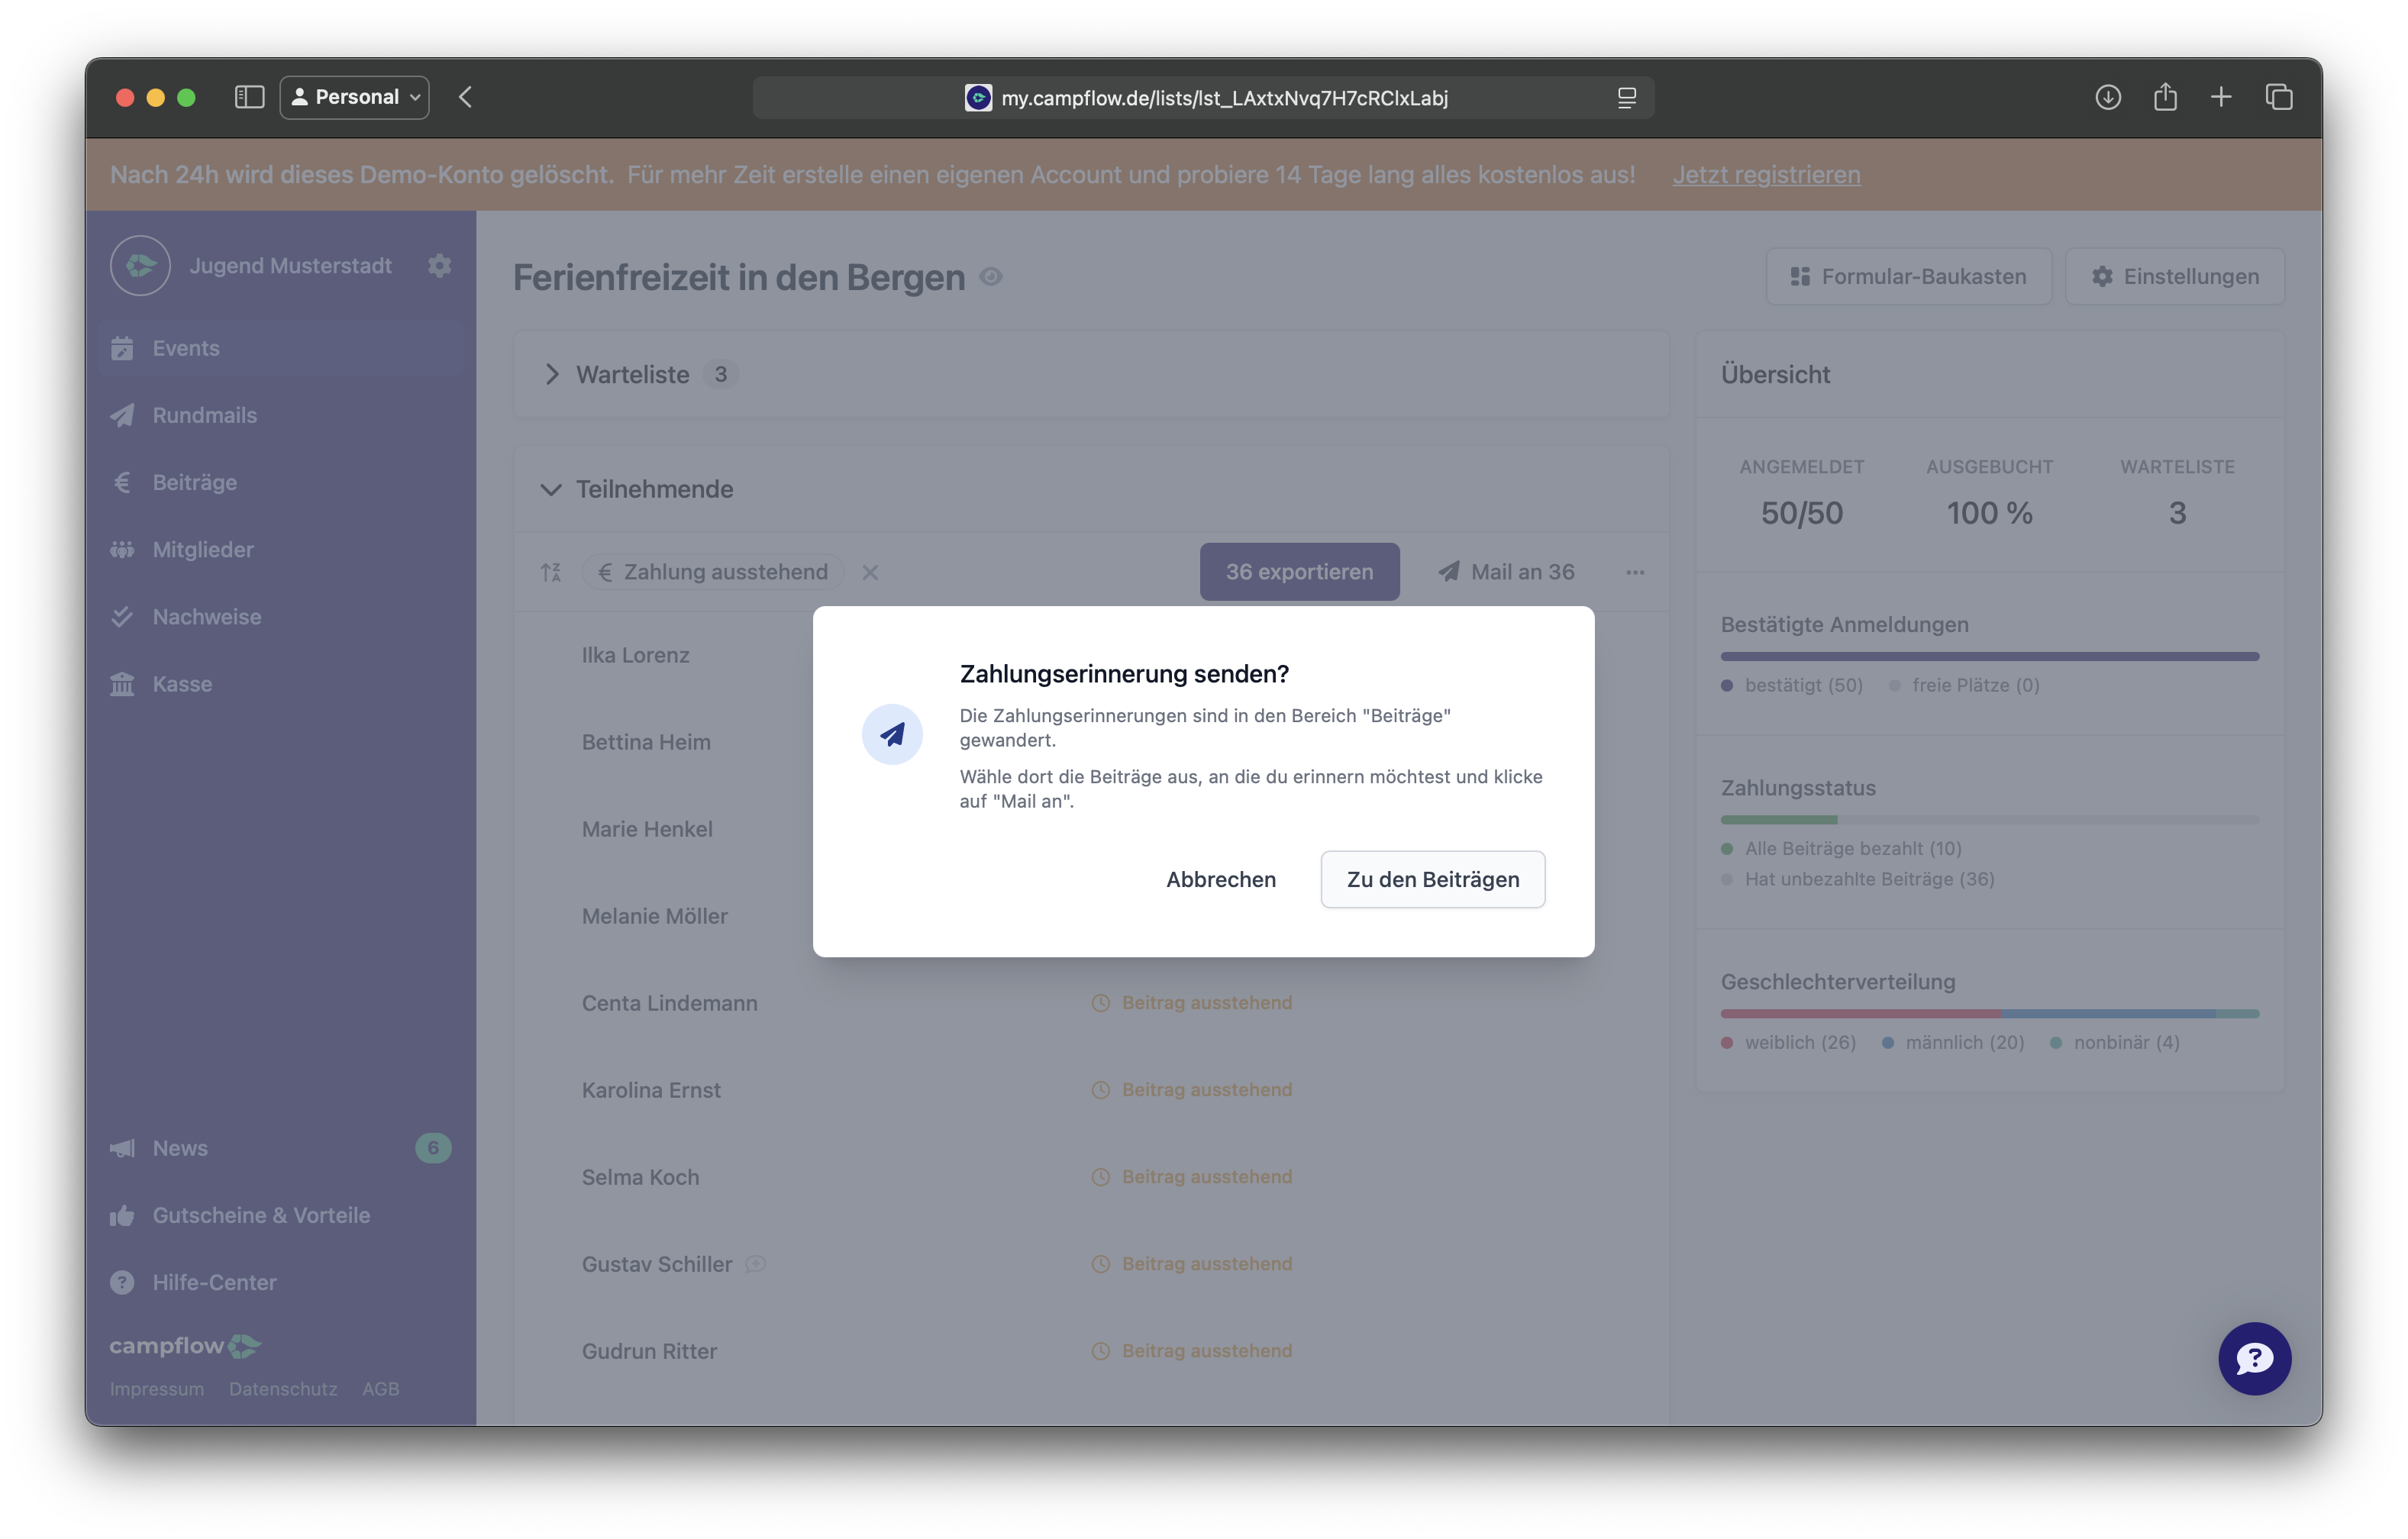The height and width of the screenshot is (1539, 2408).
Task: Open the Personal profile dropdown
Action: tap(355, 97)
